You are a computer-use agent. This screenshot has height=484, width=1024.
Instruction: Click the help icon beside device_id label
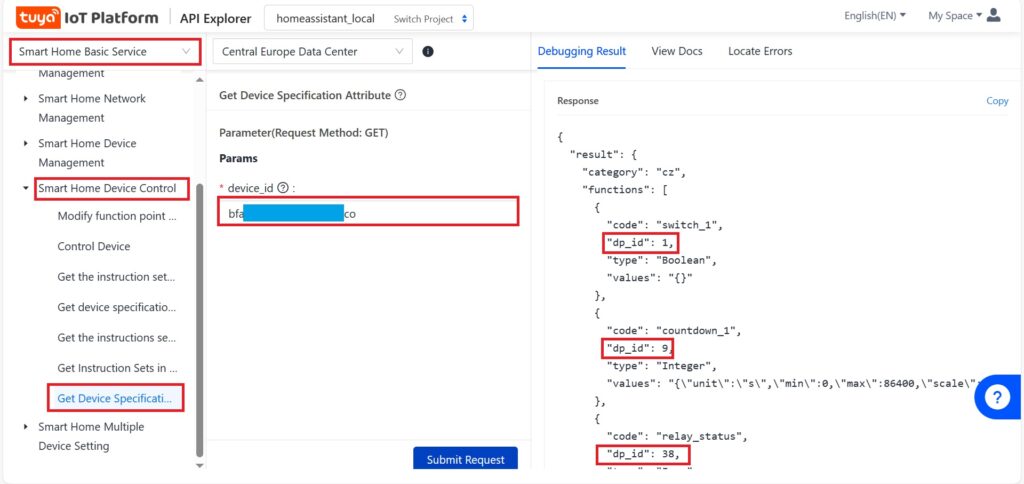coord(283,187)
